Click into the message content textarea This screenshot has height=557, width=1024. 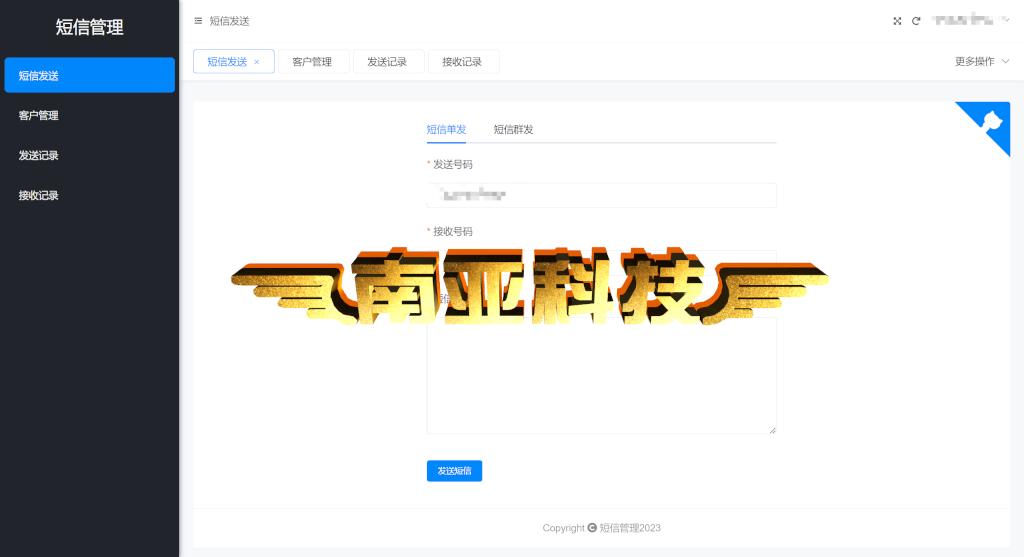tap(601, 375)
